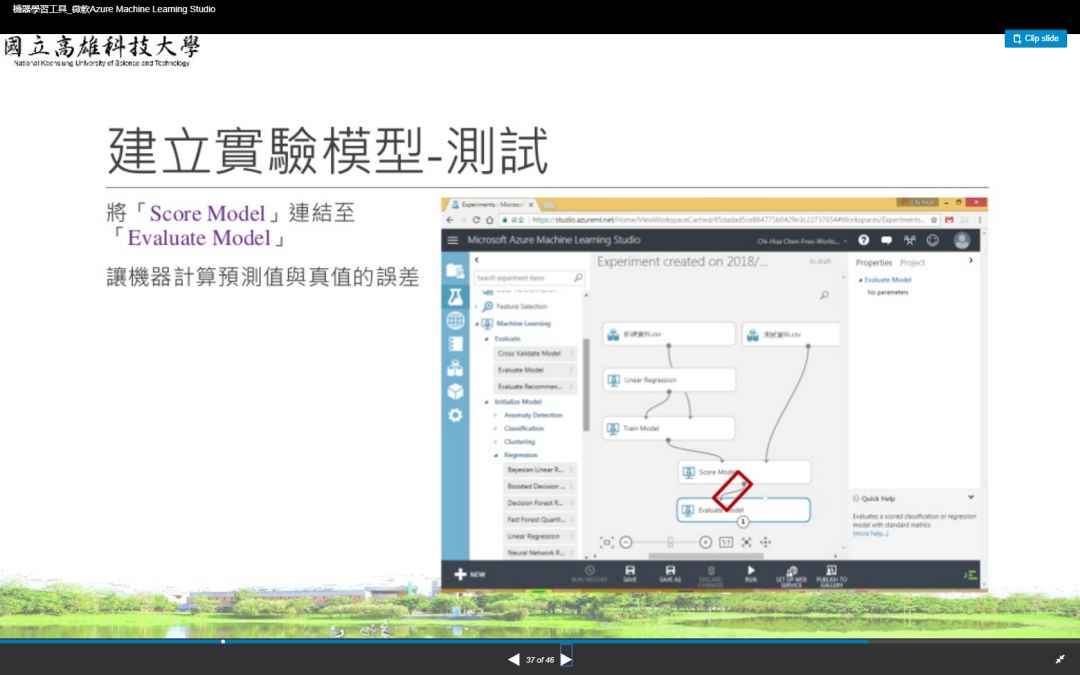
Task: Click the canvas horizontal scrollbar
Action: pyautogui.click(x=706, y=556)
